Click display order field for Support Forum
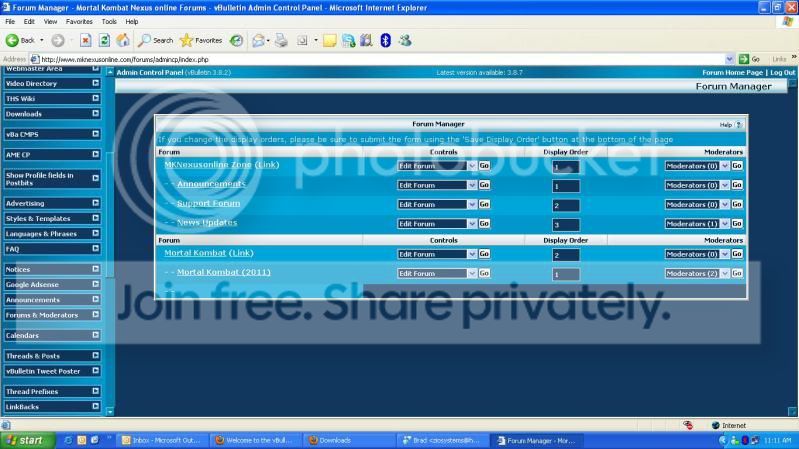The image size is (799, 449). click(x=566, y=205)
